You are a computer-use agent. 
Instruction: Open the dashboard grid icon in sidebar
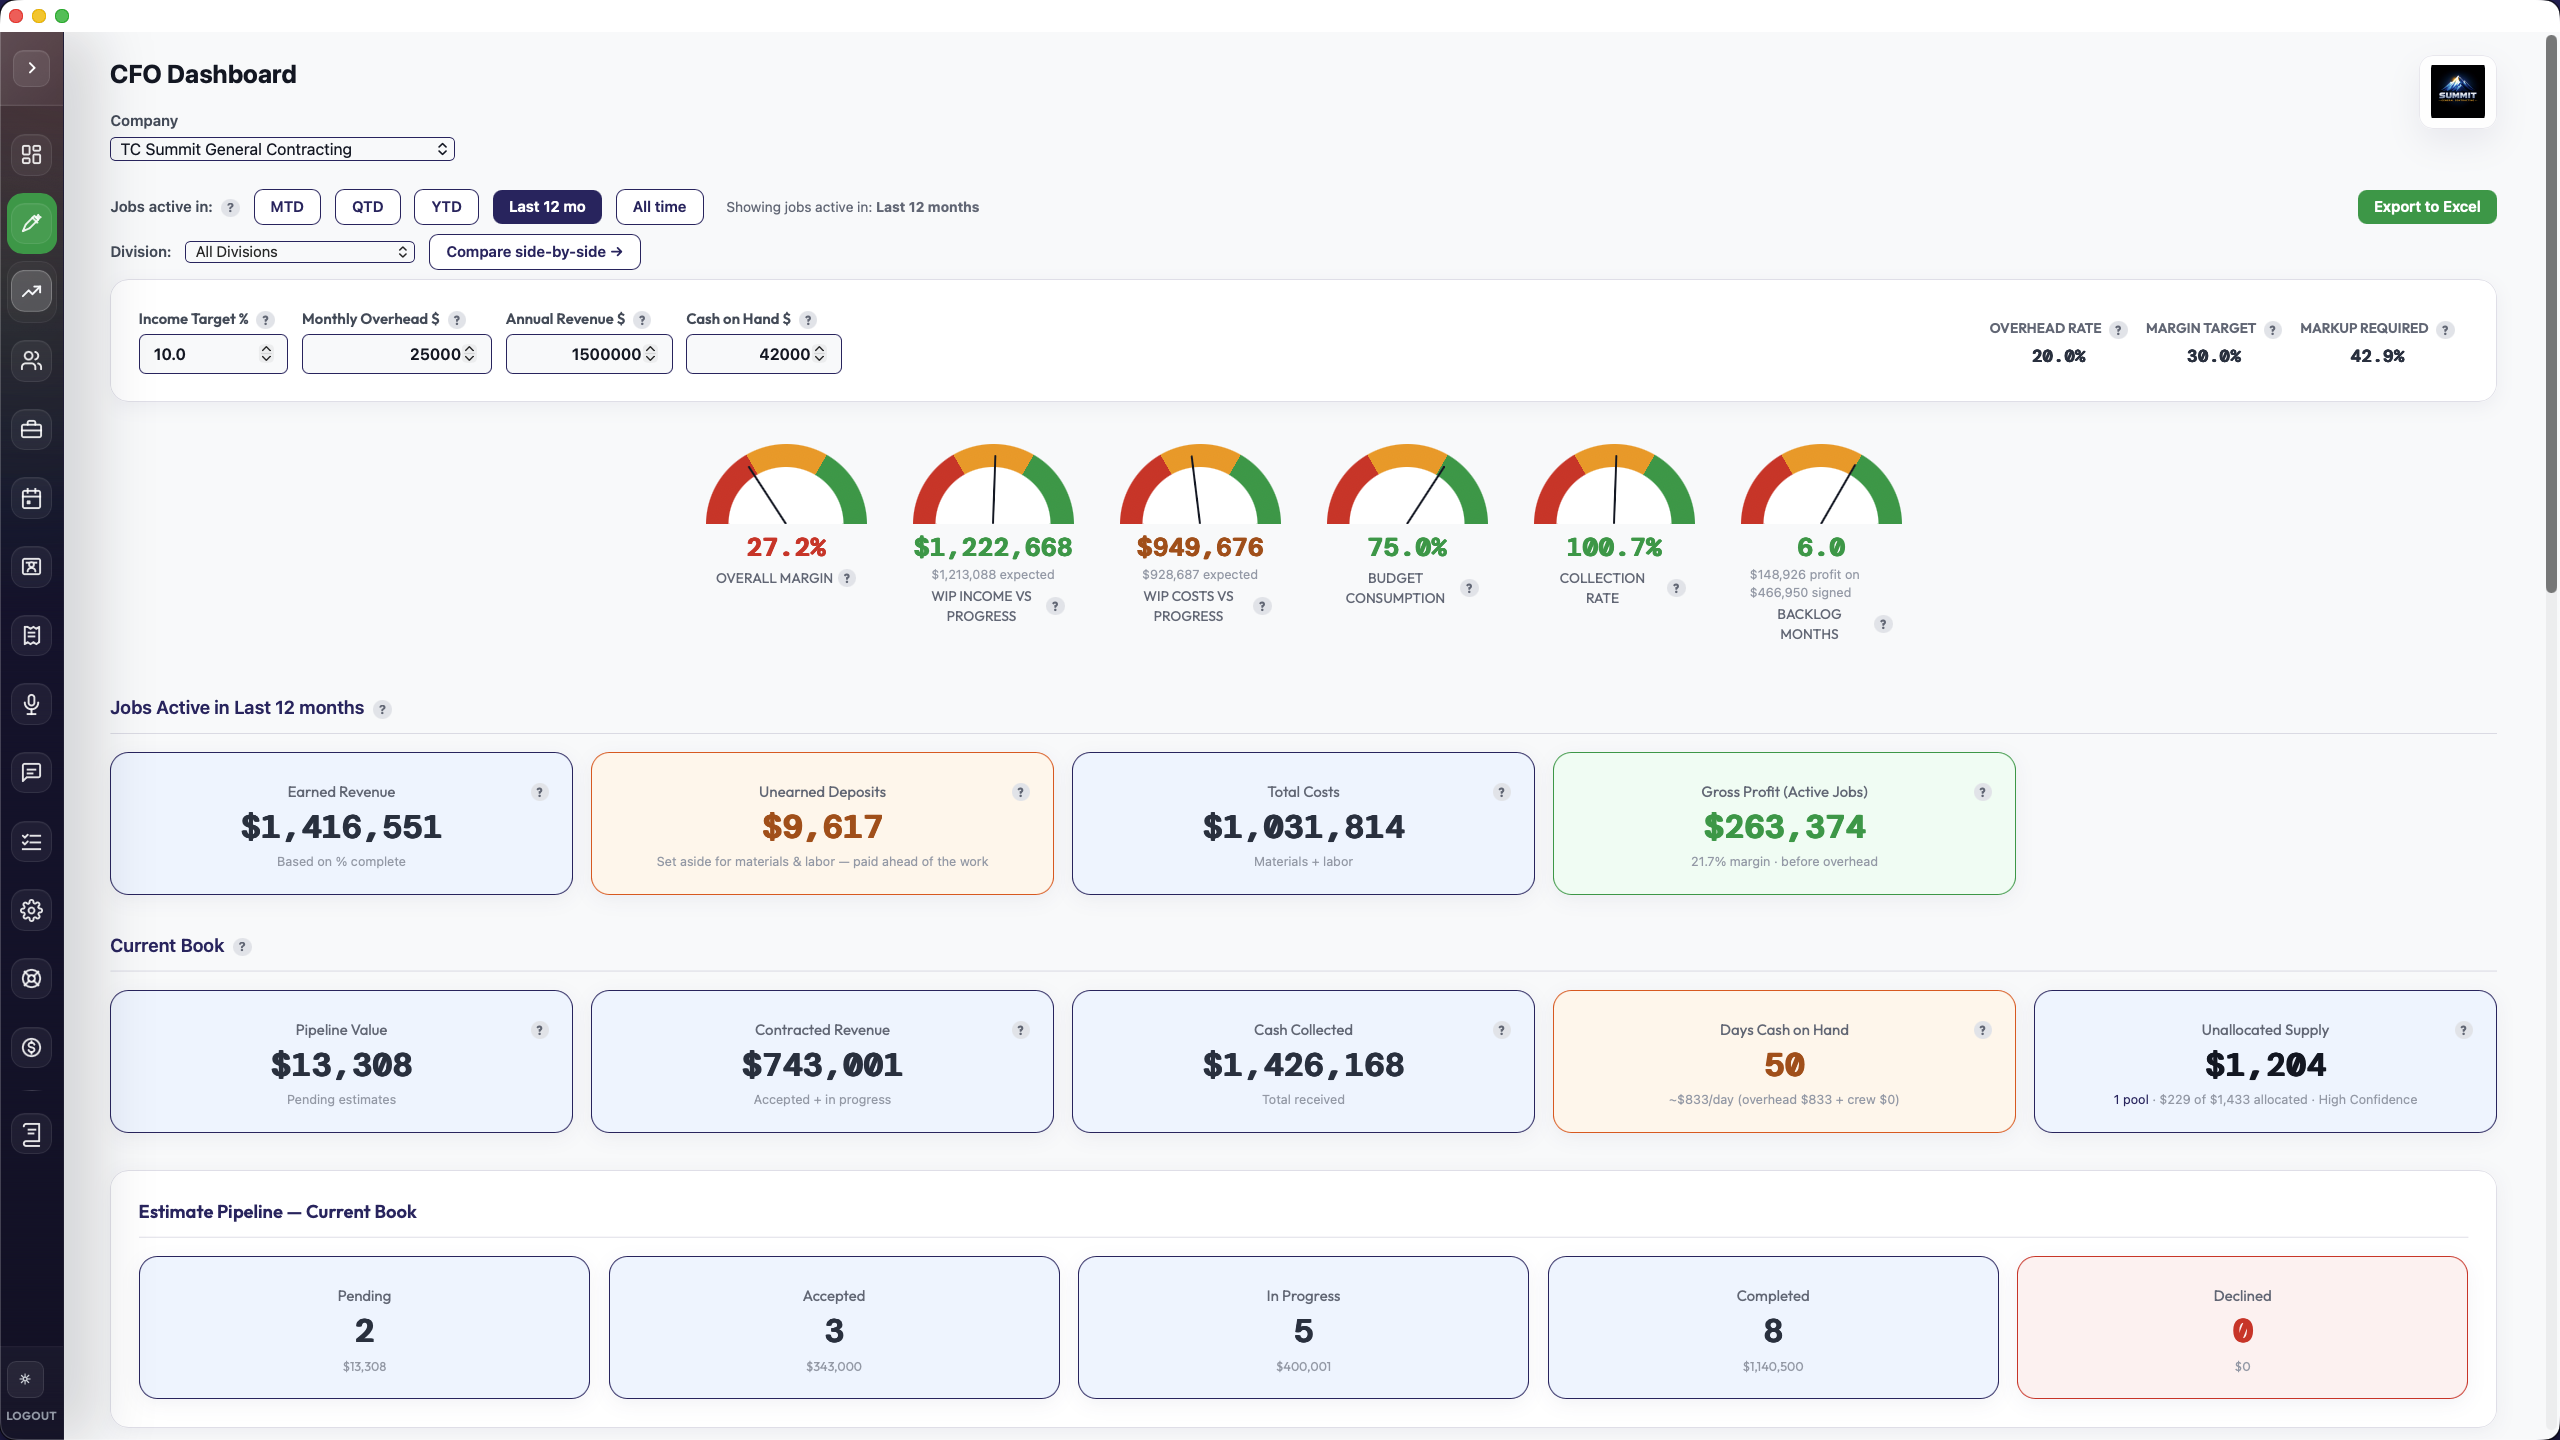pyautogui.click(x=32, y=154)
